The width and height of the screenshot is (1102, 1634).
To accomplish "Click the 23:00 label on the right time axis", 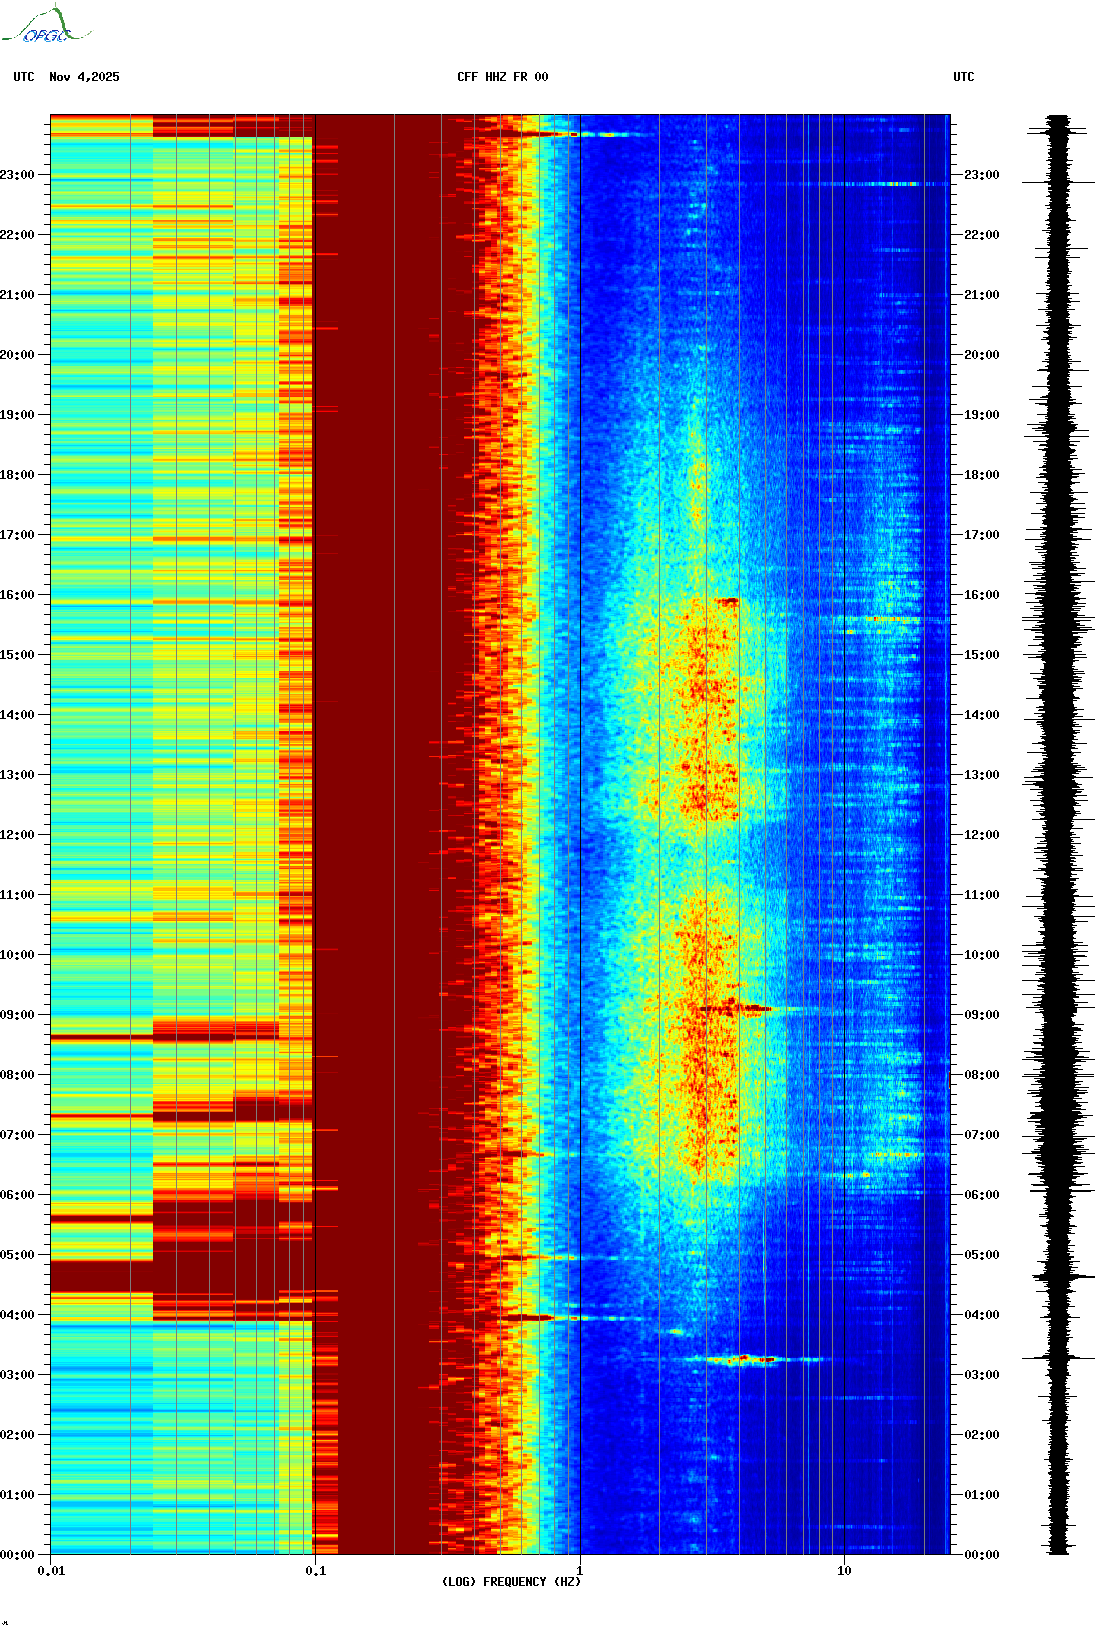I will [982, 175].
